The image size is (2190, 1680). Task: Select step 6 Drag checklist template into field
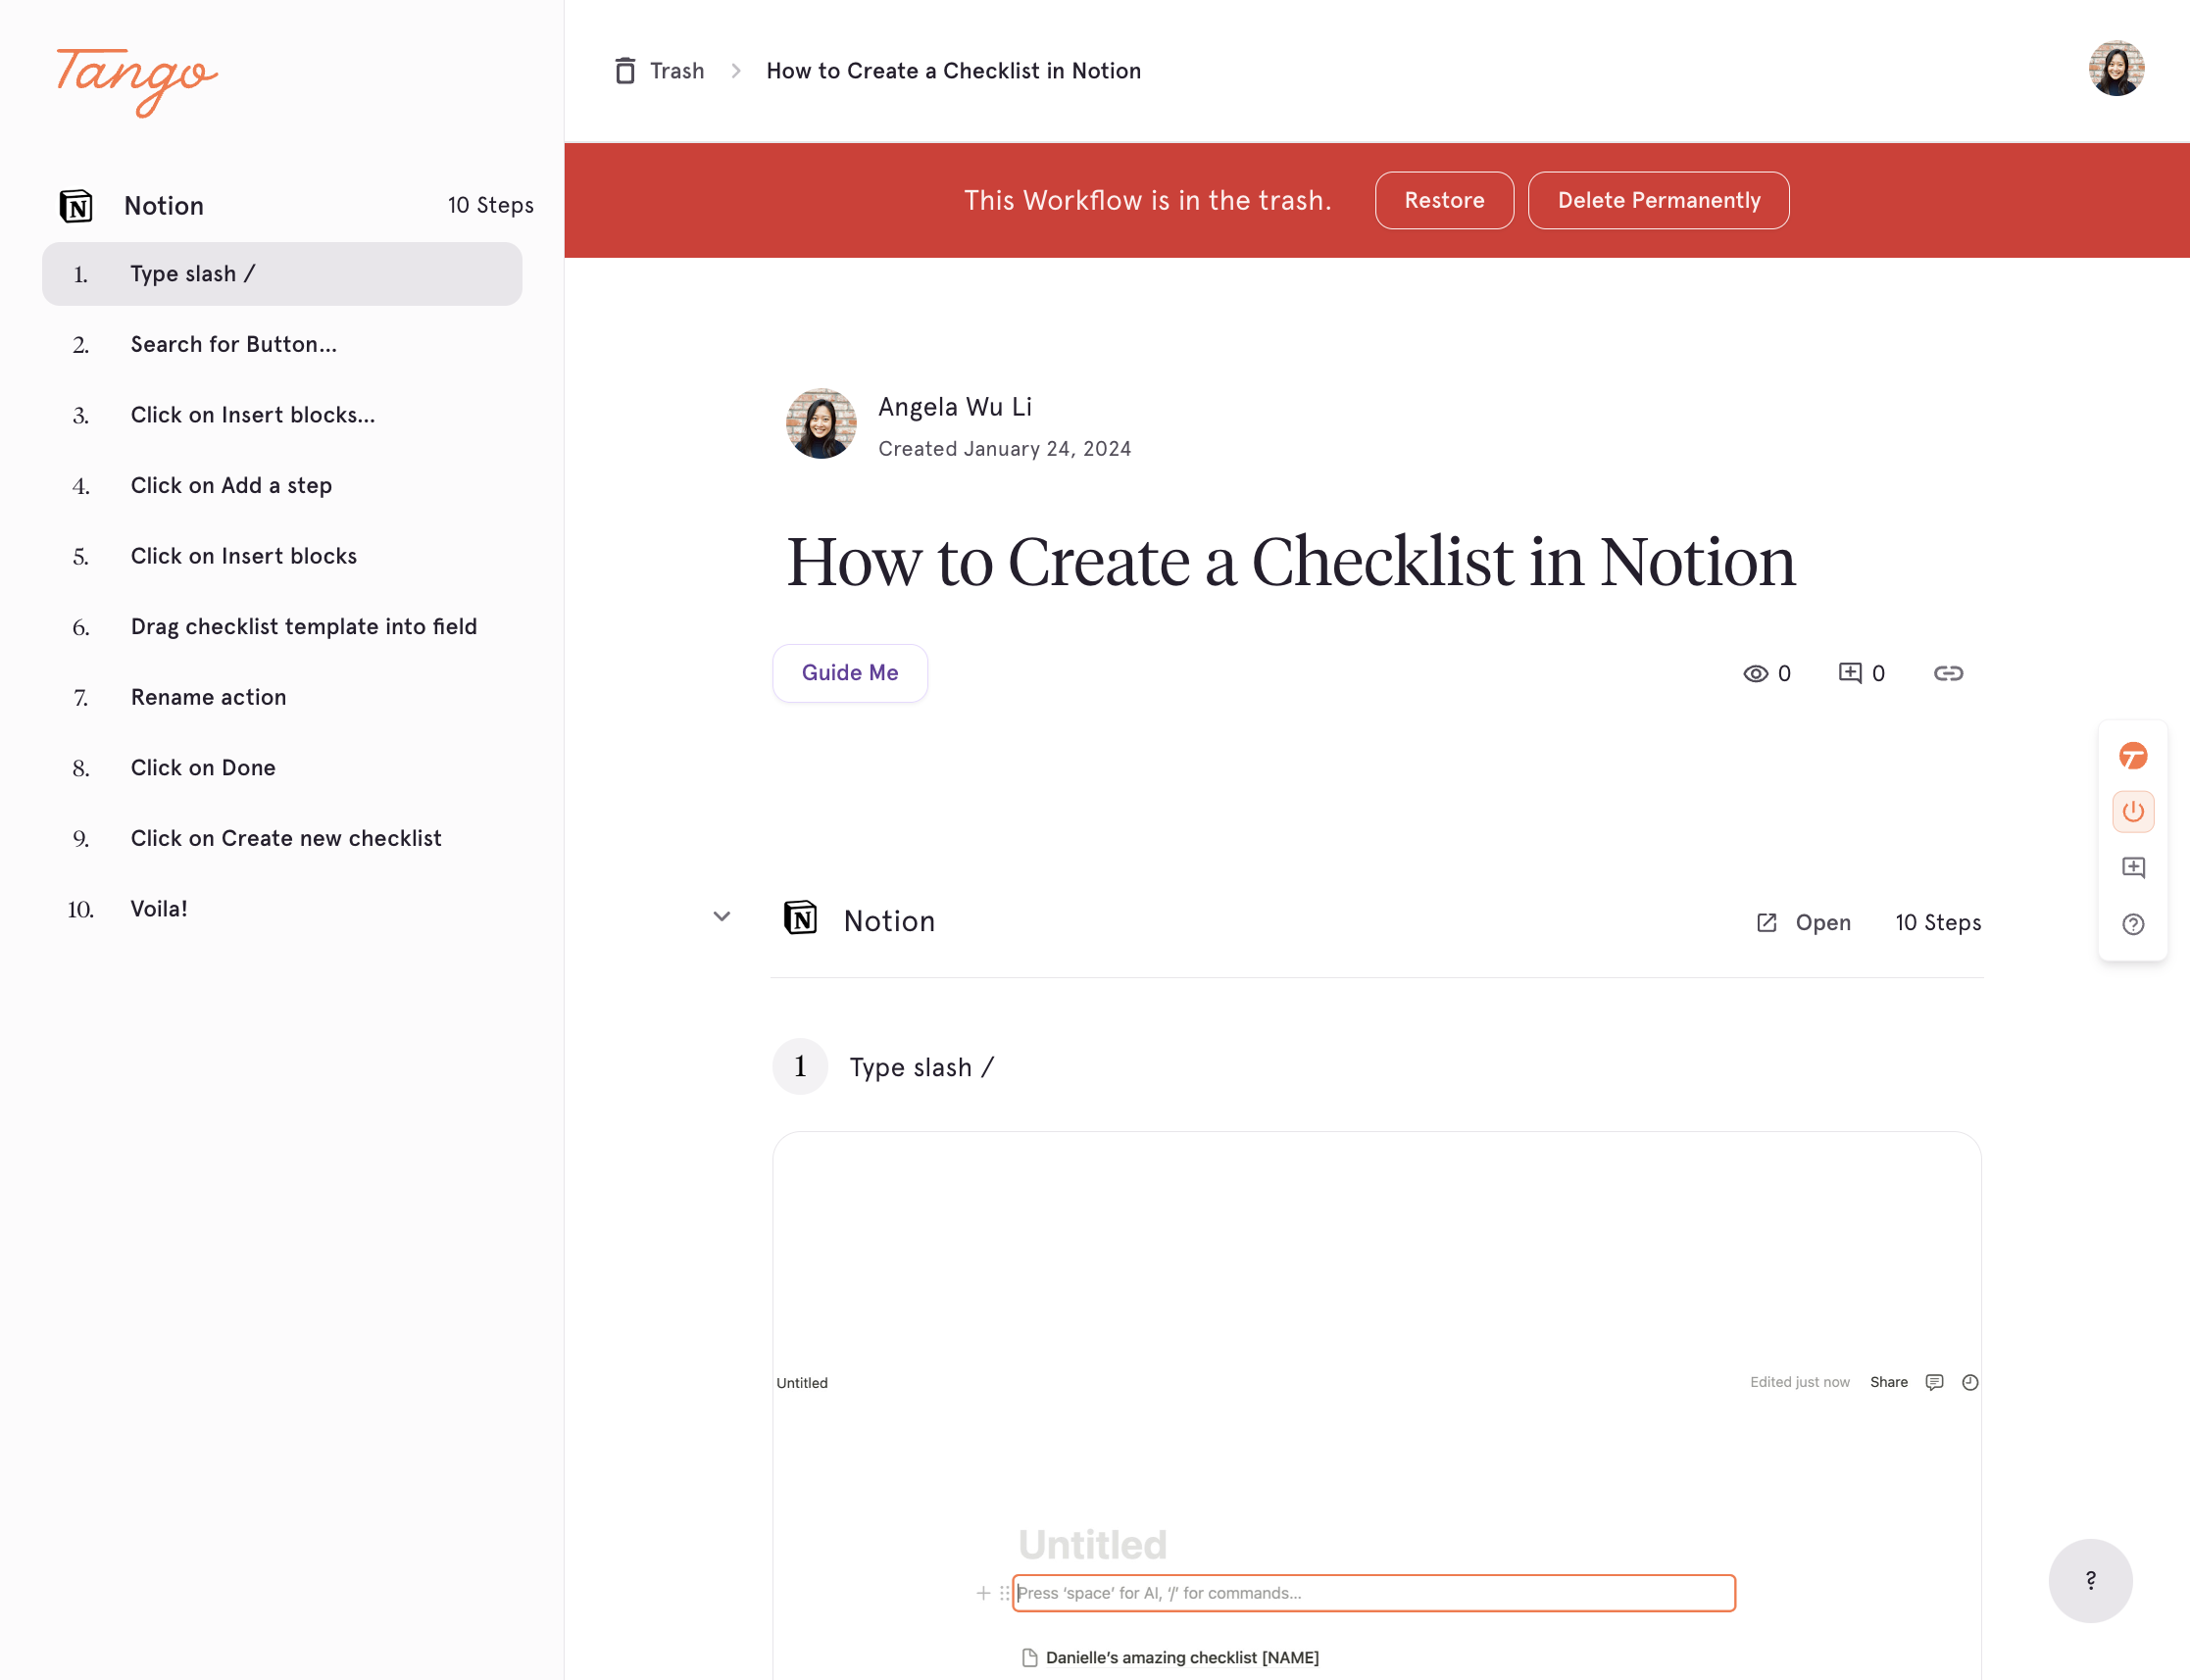[x=282, y=627]
